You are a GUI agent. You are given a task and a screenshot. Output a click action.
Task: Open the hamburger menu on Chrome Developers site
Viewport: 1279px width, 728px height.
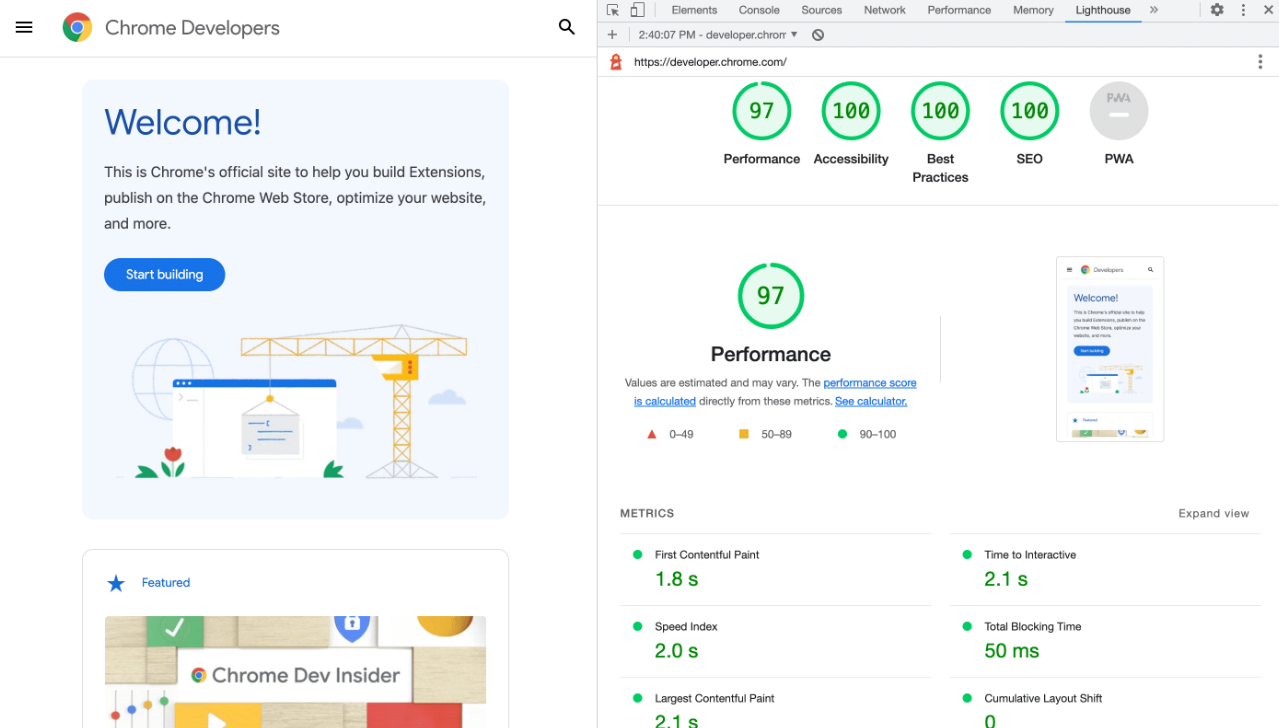[24, 27]
